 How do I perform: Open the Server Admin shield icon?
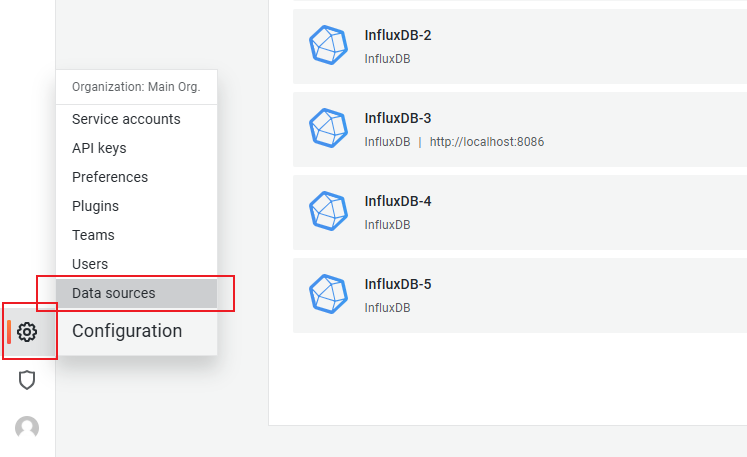point(27,380)
